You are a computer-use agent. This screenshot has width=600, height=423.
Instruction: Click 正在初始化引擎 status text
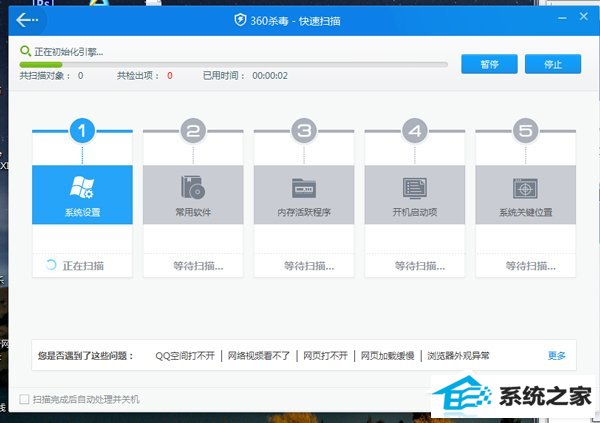click(x=68, y=51)
